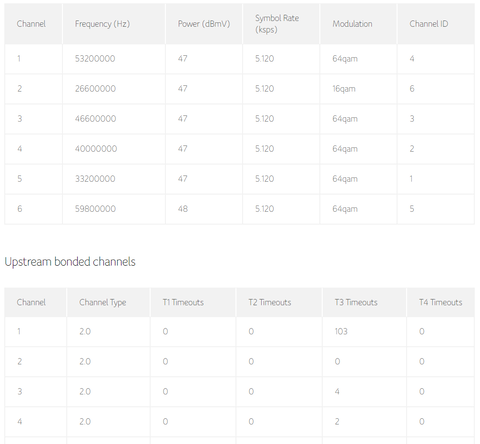The width and height of the screenshot is (480, 444).
Task: Select the T2 Timeouts column header
Action: (270, 302)
